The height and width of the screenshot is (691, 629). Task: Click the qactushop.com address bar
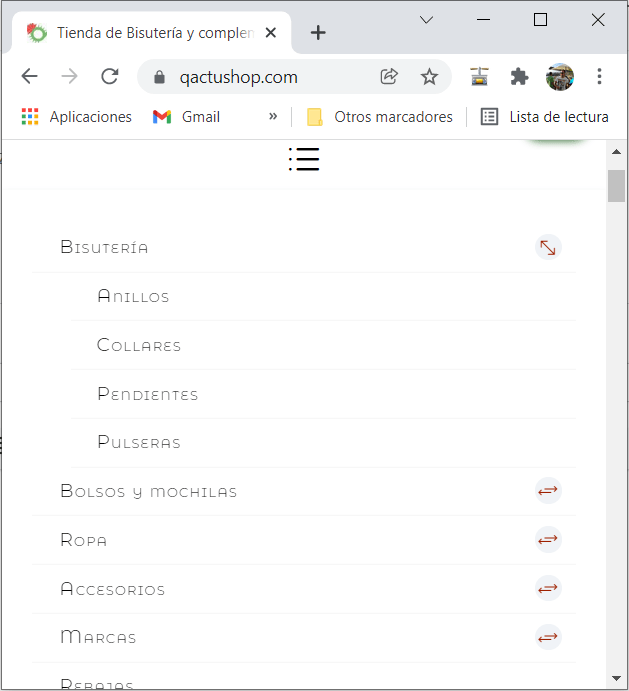(264, 77)
